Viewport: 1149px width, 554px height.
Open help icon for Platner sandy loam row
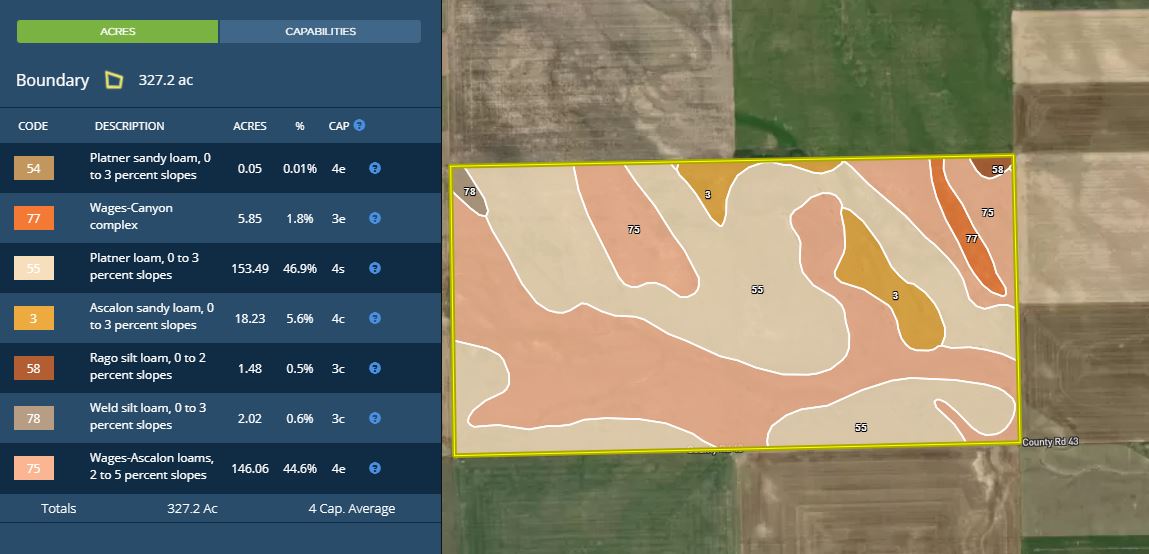[375, 168]
